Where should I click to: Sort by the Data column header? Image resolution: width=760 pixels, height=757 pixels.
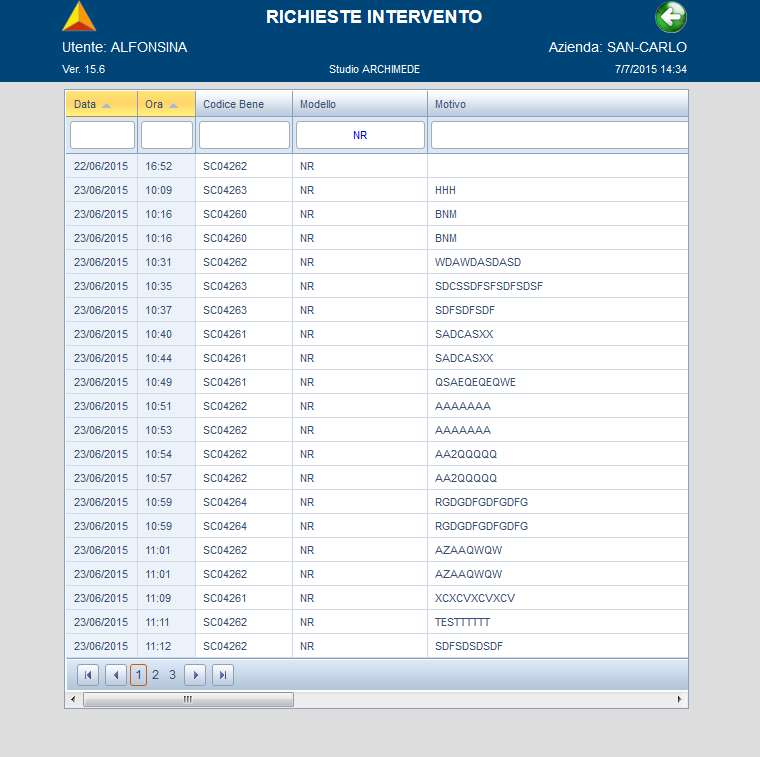click(x=101, y=104)
